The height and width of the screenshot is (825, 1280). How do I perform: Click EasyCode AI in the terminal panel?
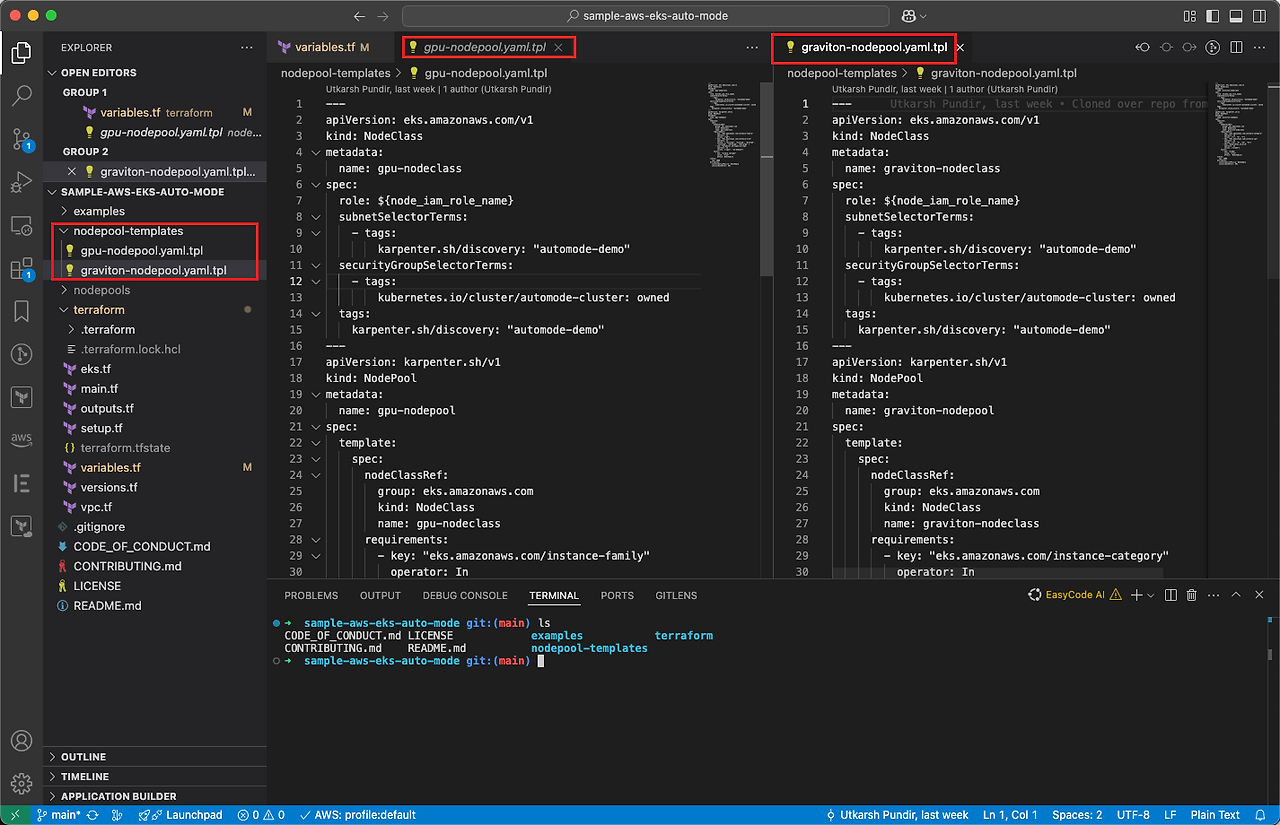(1074, 595)
